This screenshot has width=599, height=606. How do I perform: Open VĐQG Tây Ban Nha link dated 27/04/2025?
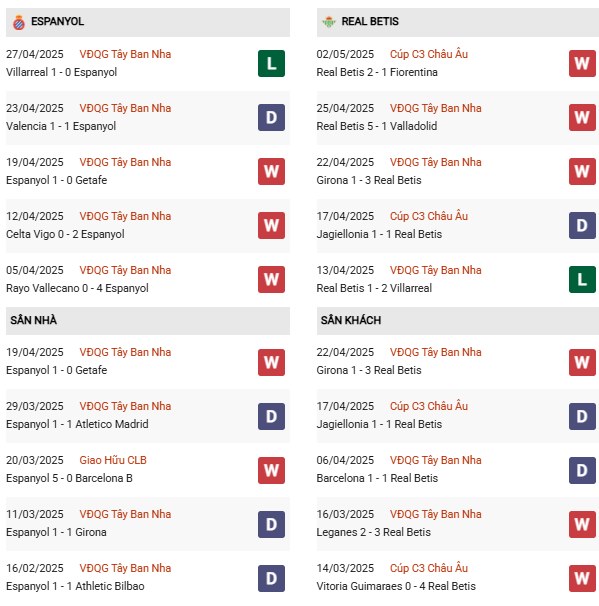coord(125,54)
